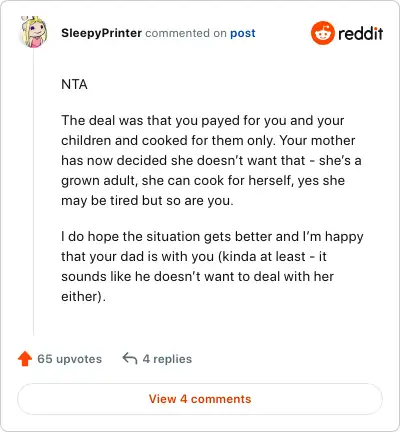Click the "NTA" verdict text

74,84
